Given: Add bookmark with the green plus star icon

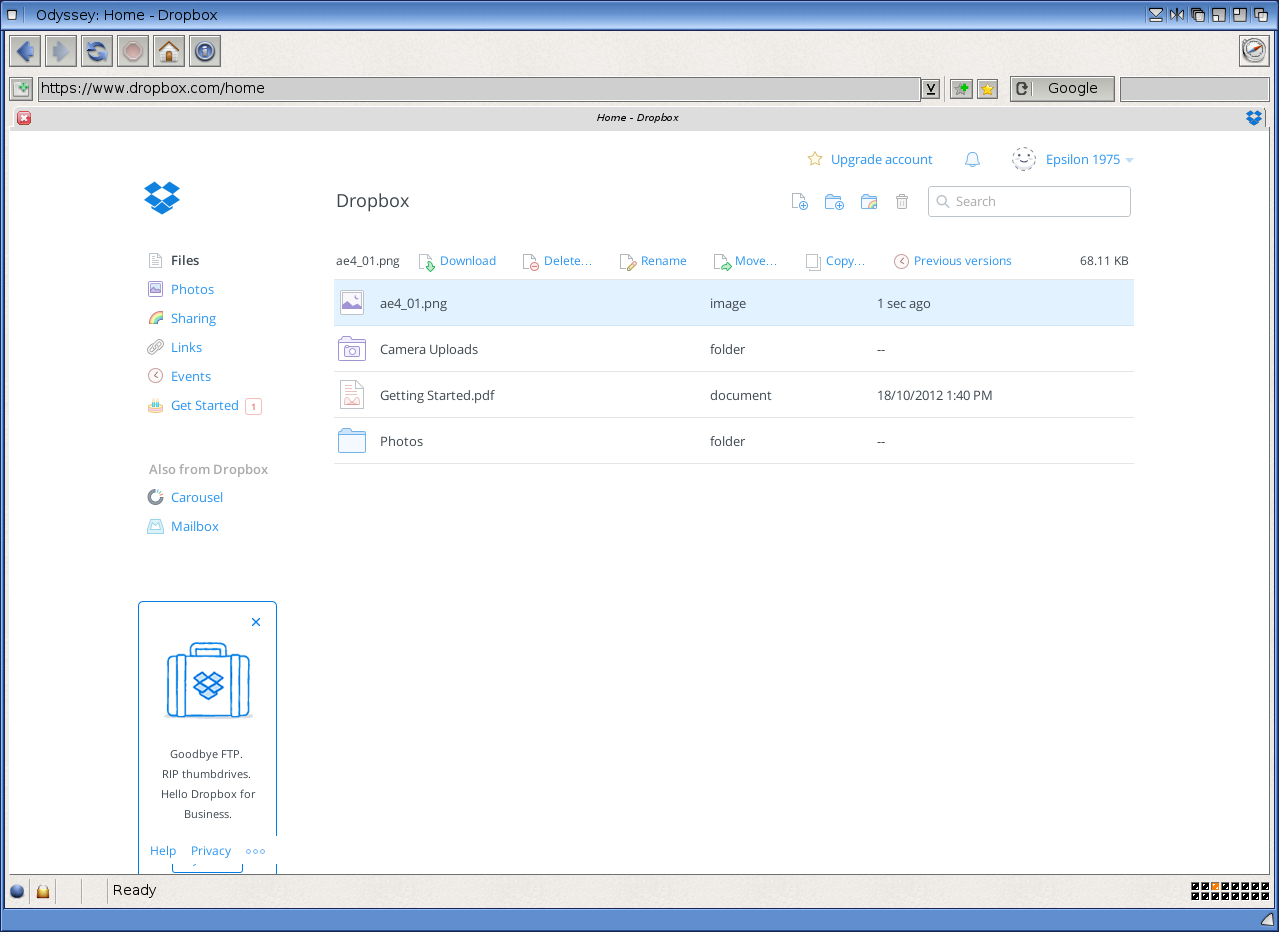Looking at the screenshot, I should click(x=961, y=89).
